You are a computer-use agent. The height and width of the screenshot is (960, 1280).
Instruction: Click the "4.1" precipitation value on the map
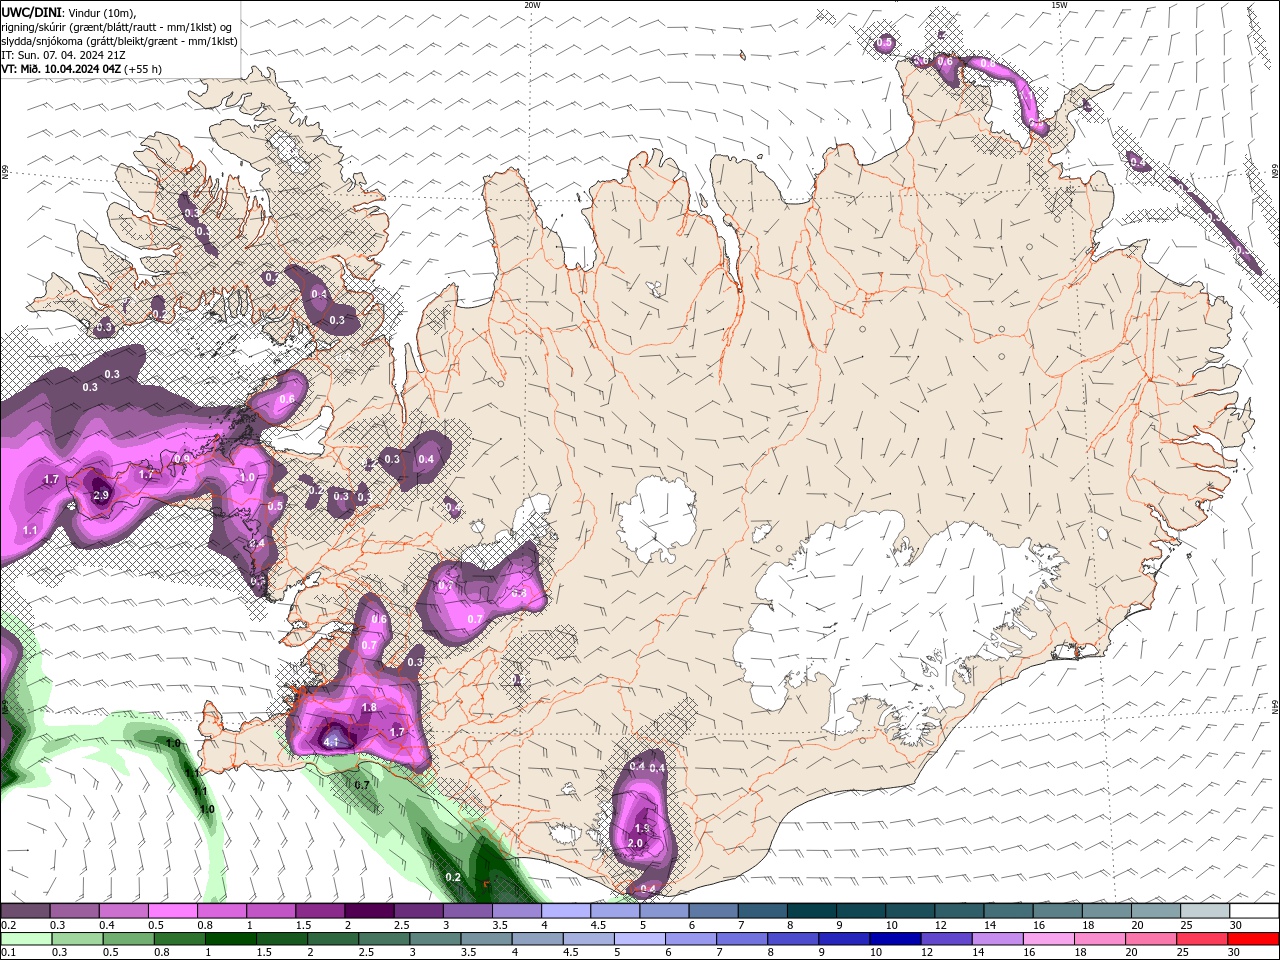(333, 742)
